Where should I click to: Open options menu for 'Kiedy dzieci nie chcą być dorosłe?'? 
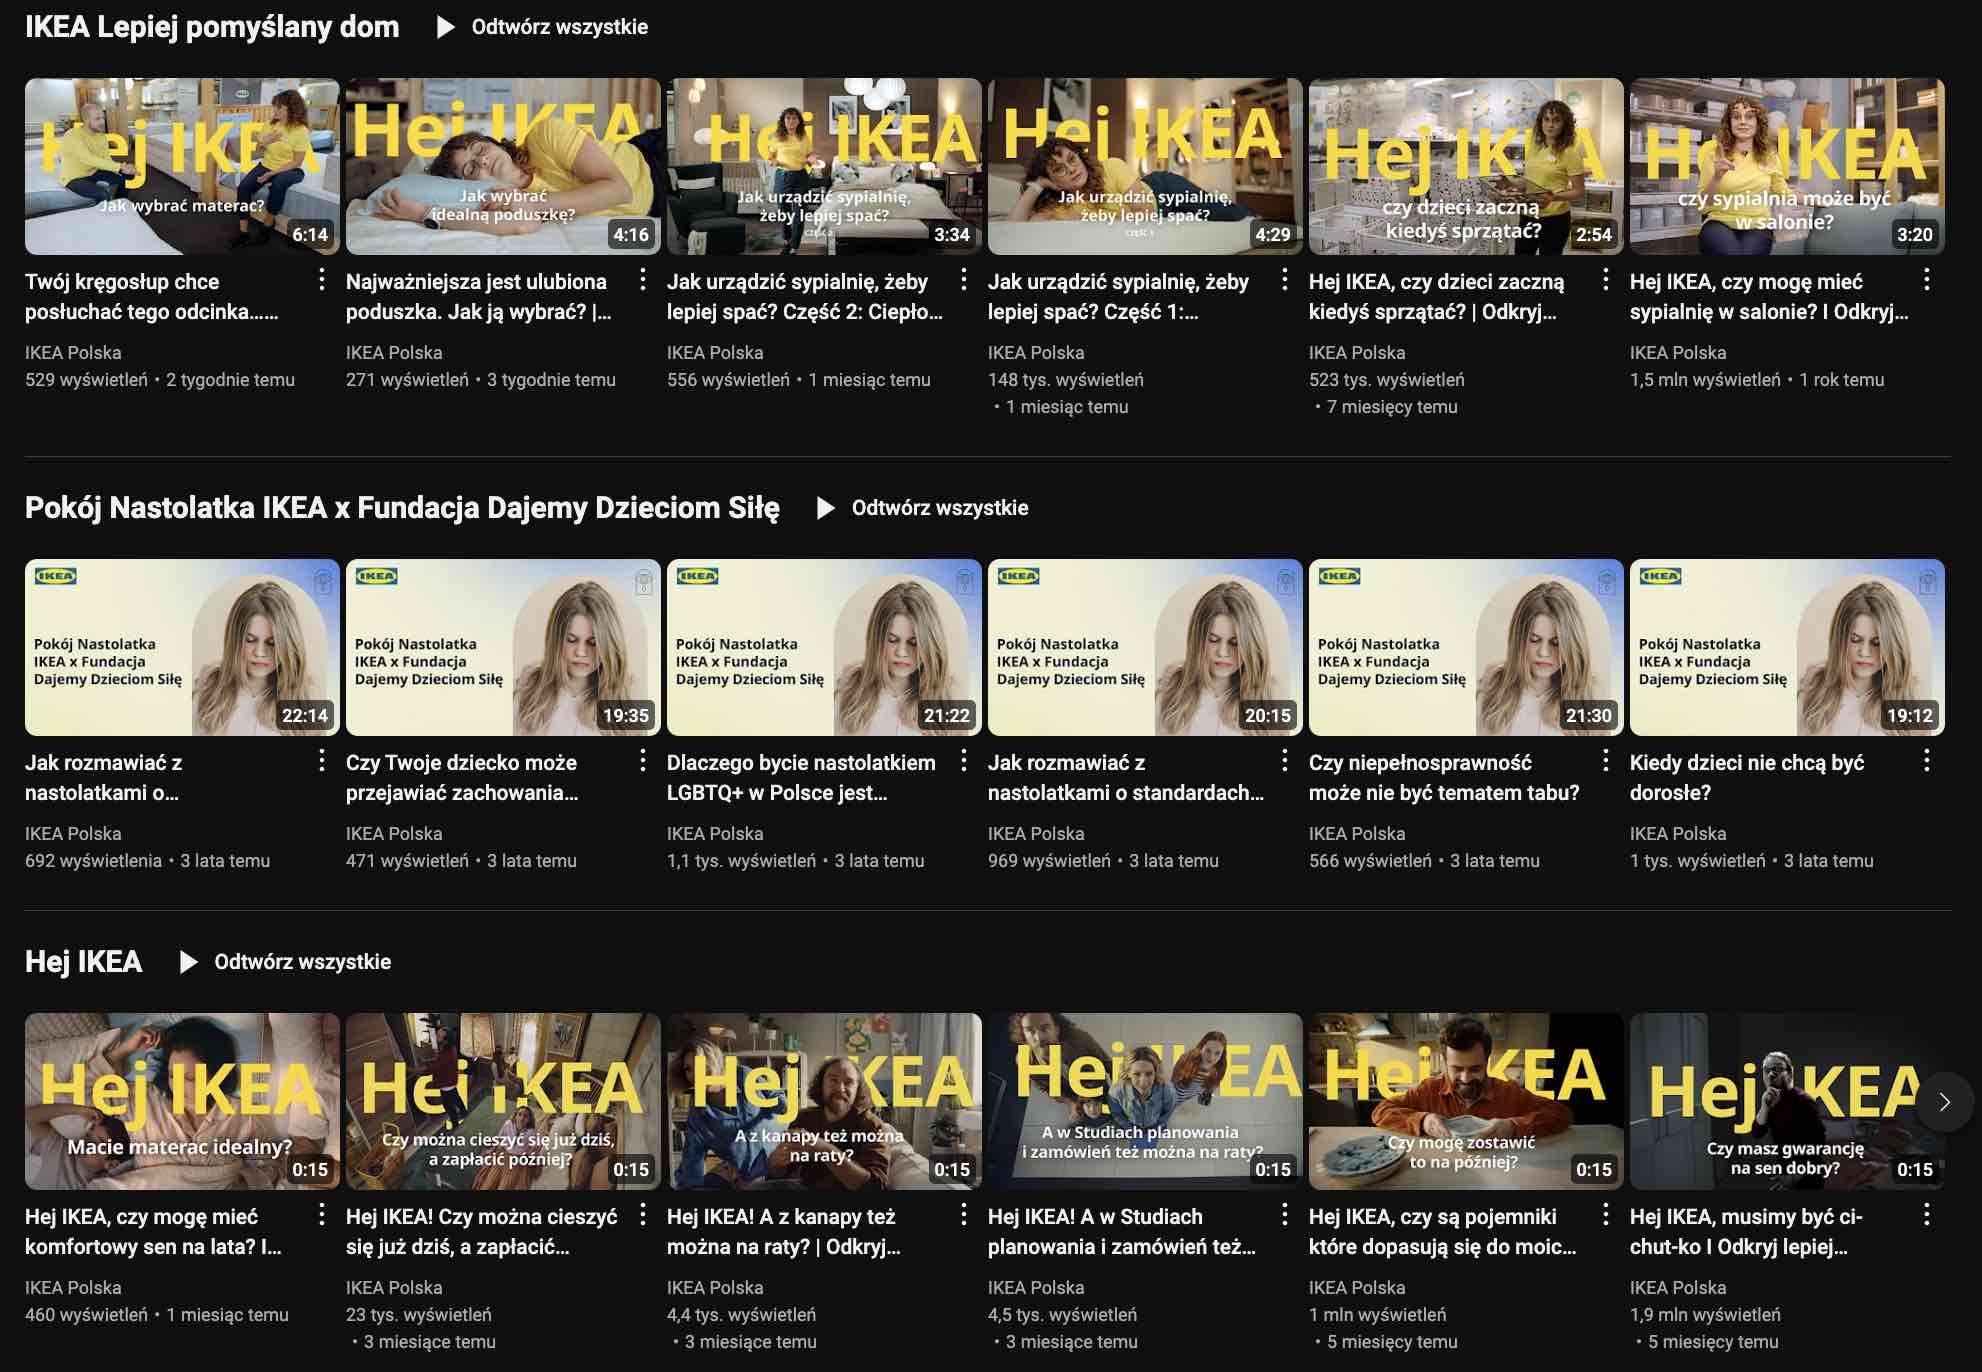point(1928,763)
